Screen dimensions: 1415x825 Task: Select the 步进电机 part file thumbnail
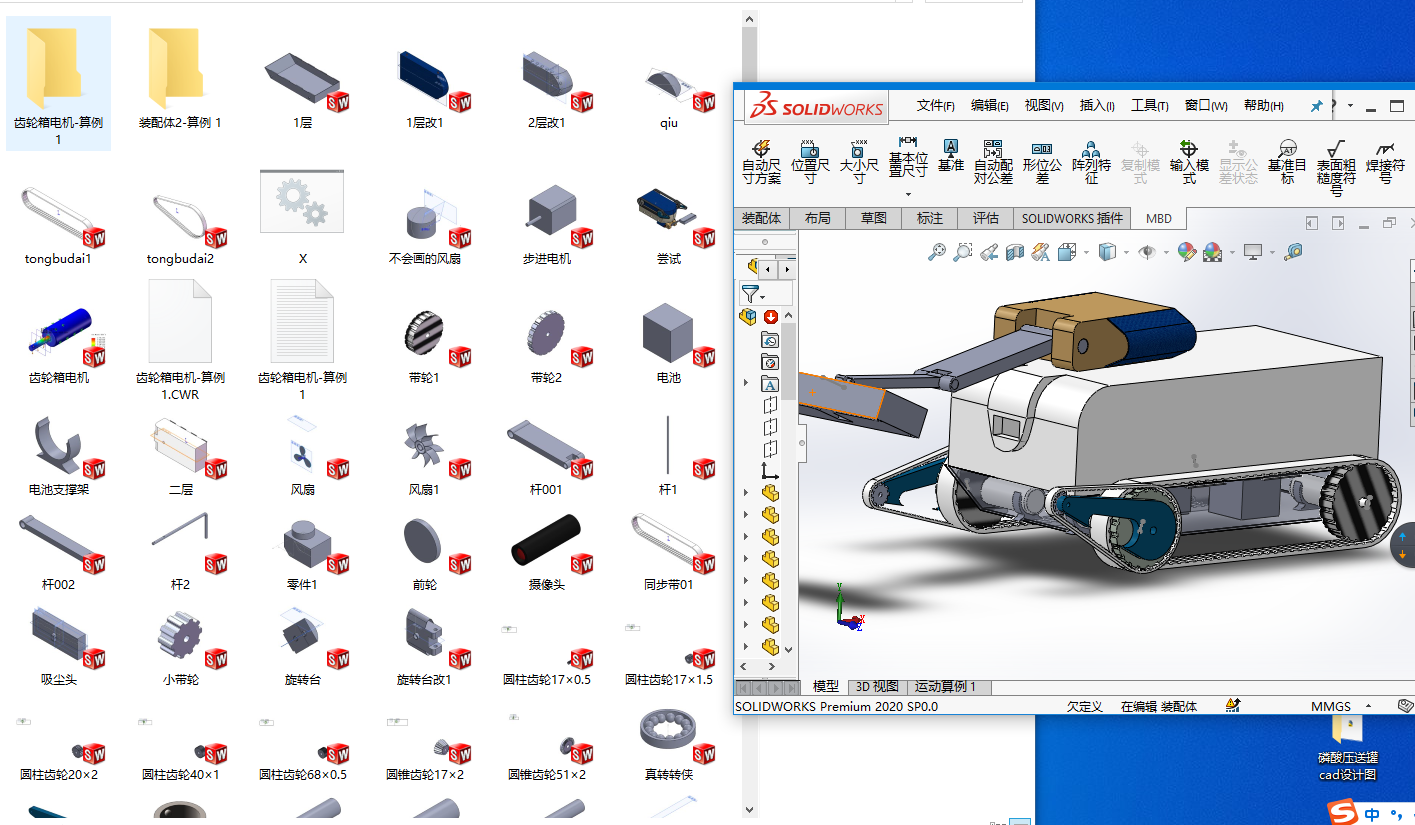(x=547, y=215)
